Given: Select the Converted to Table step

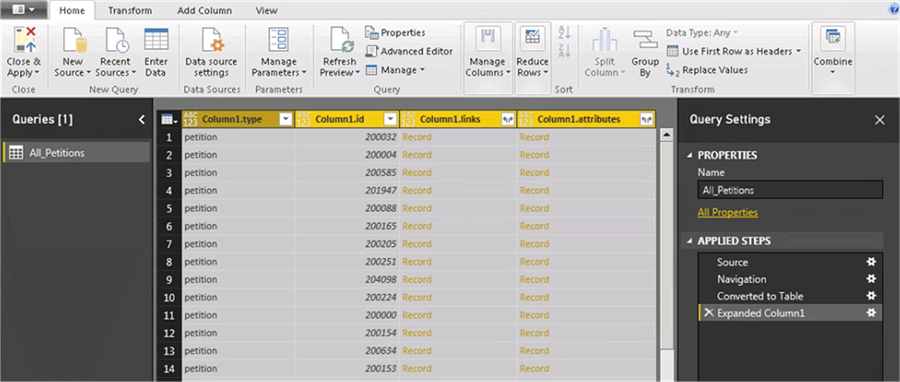Looking at the screenshot, I should [x=760, y=296].
